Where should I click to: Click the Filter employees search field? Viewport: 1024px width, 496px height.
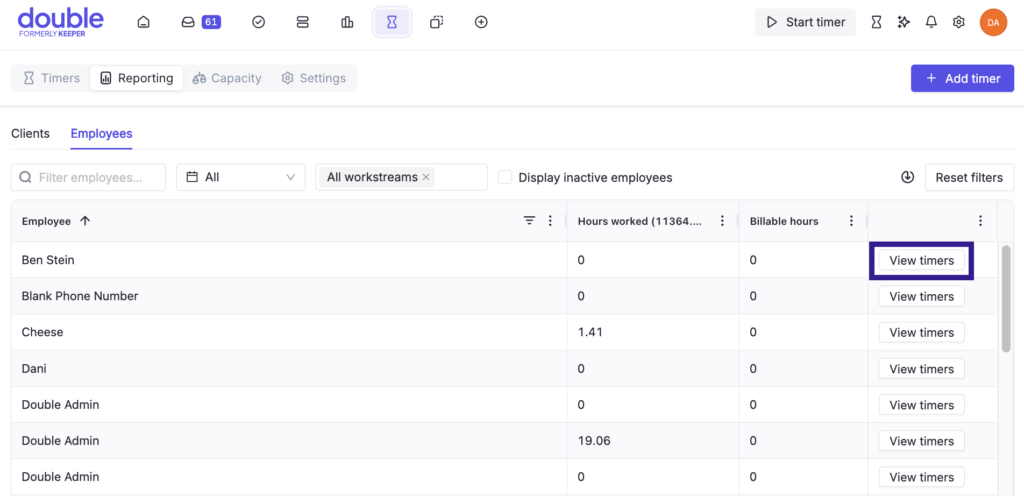(x=89, y=177)
